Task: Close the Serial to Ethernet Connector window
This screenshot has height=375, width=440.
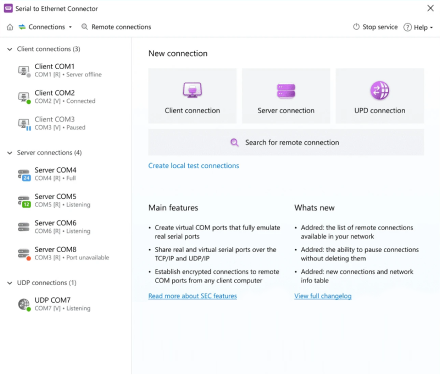Action: [x=430, y=8]
